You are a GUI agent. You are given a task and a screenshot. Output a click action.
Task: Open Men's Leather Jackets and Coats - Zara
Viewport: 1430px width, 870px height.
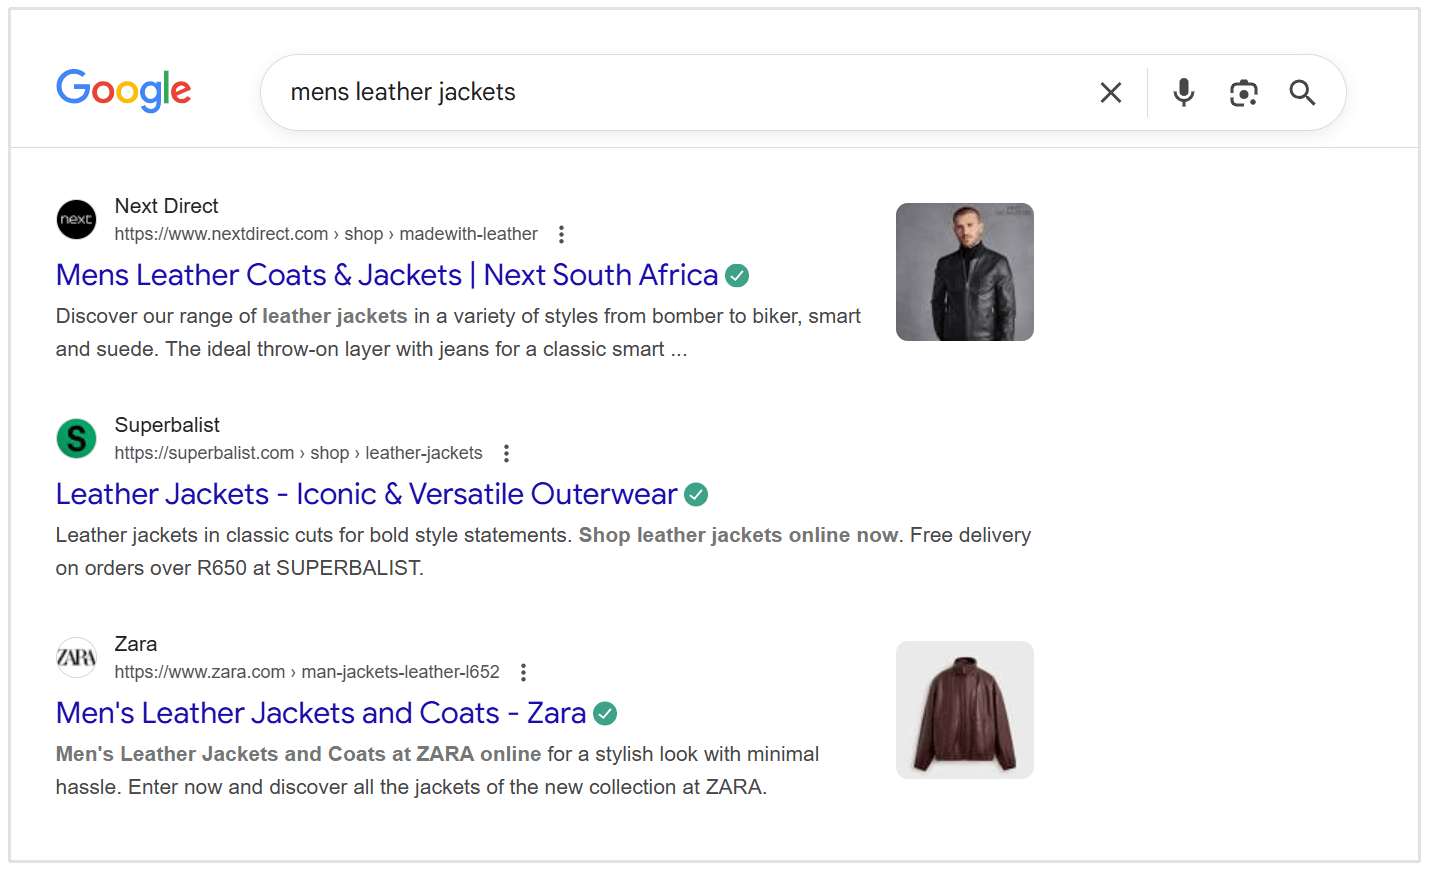point(320,712)
